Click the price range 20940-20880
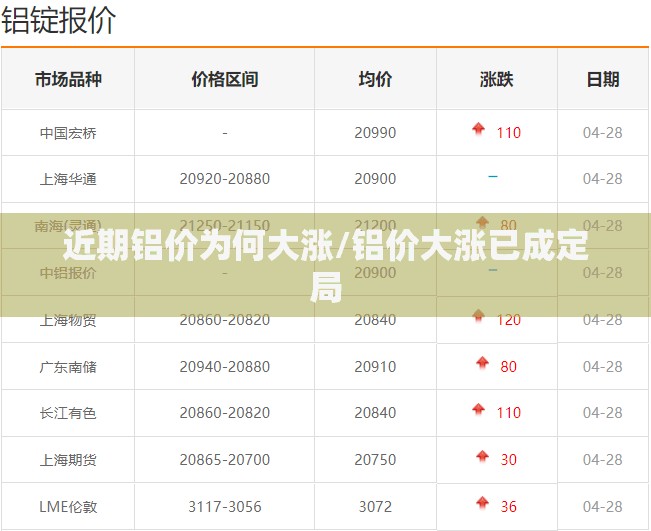The width and height of the screenshot is (651, 531). (225, 367)
